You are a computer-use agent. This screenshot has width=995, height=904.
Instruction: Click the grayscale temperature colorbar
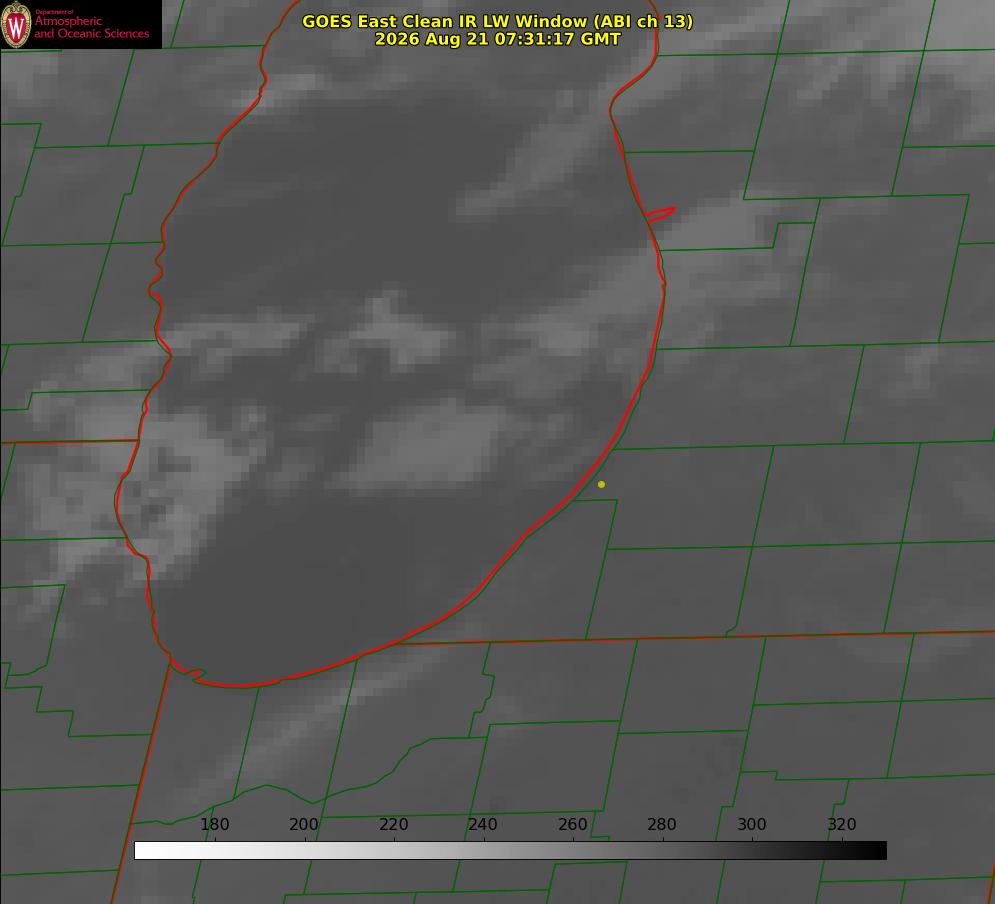[510, 850]
